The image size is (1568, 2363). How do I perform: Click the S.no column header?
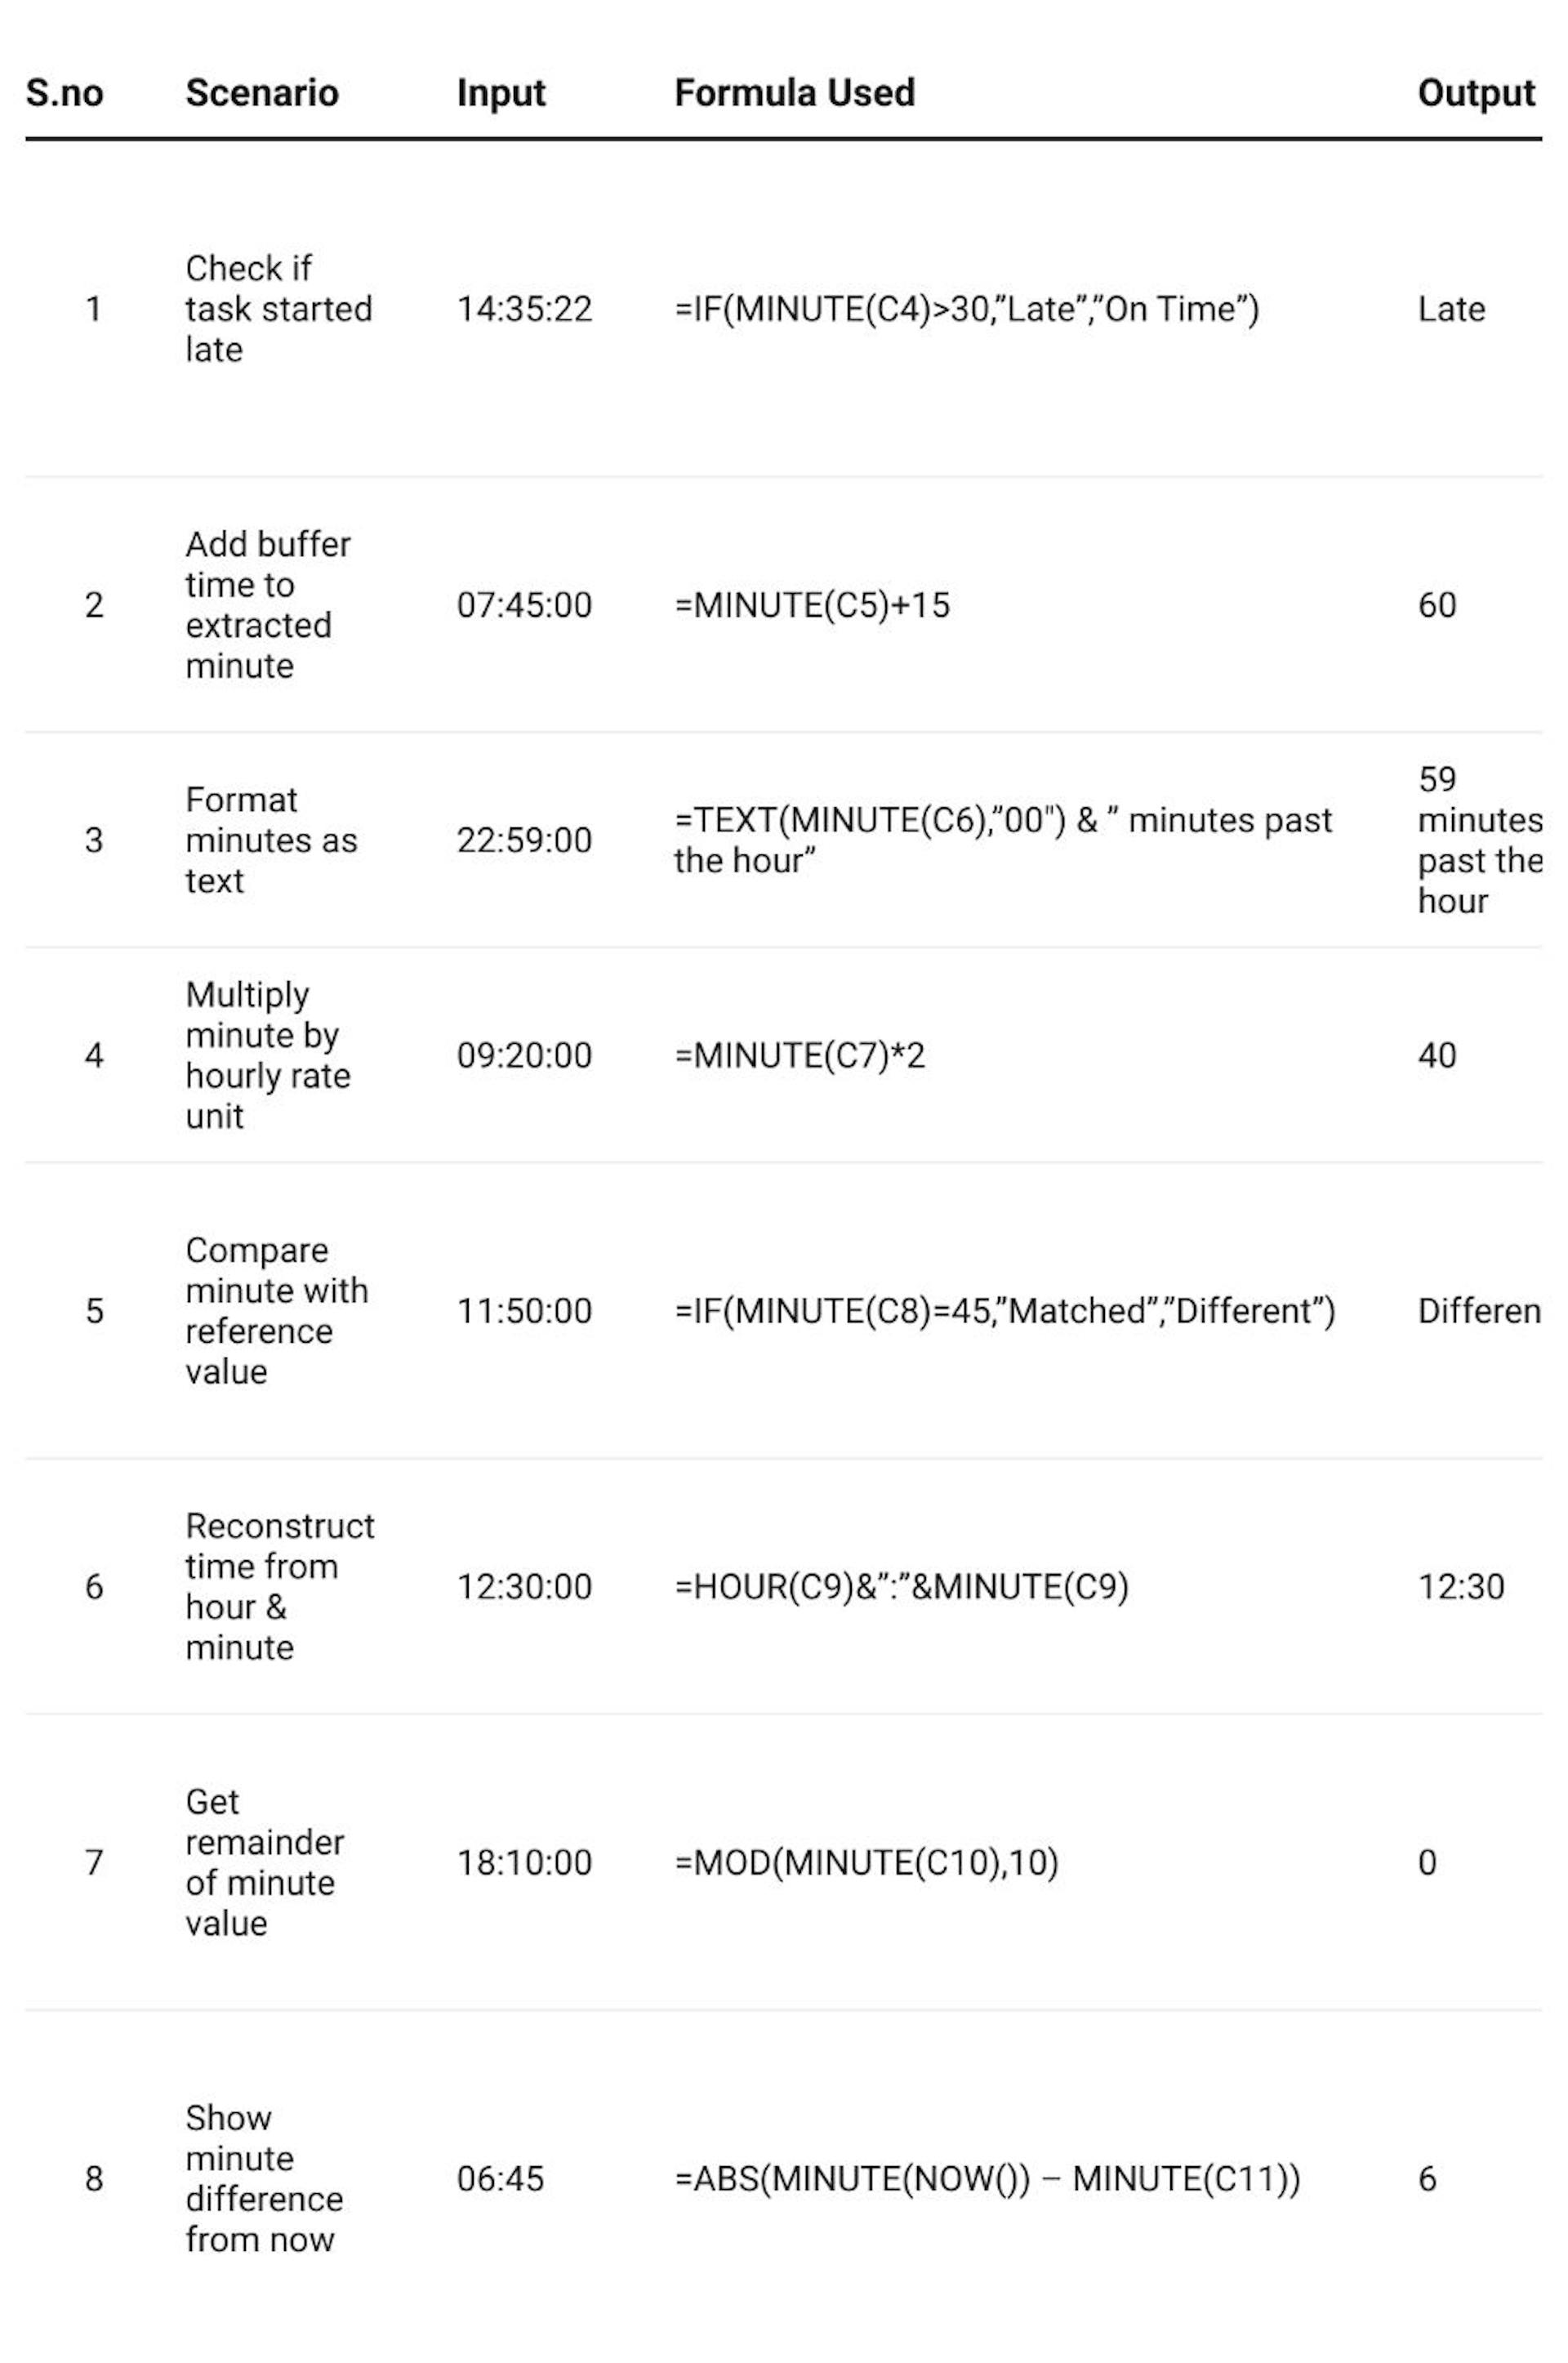pos(64,93)
